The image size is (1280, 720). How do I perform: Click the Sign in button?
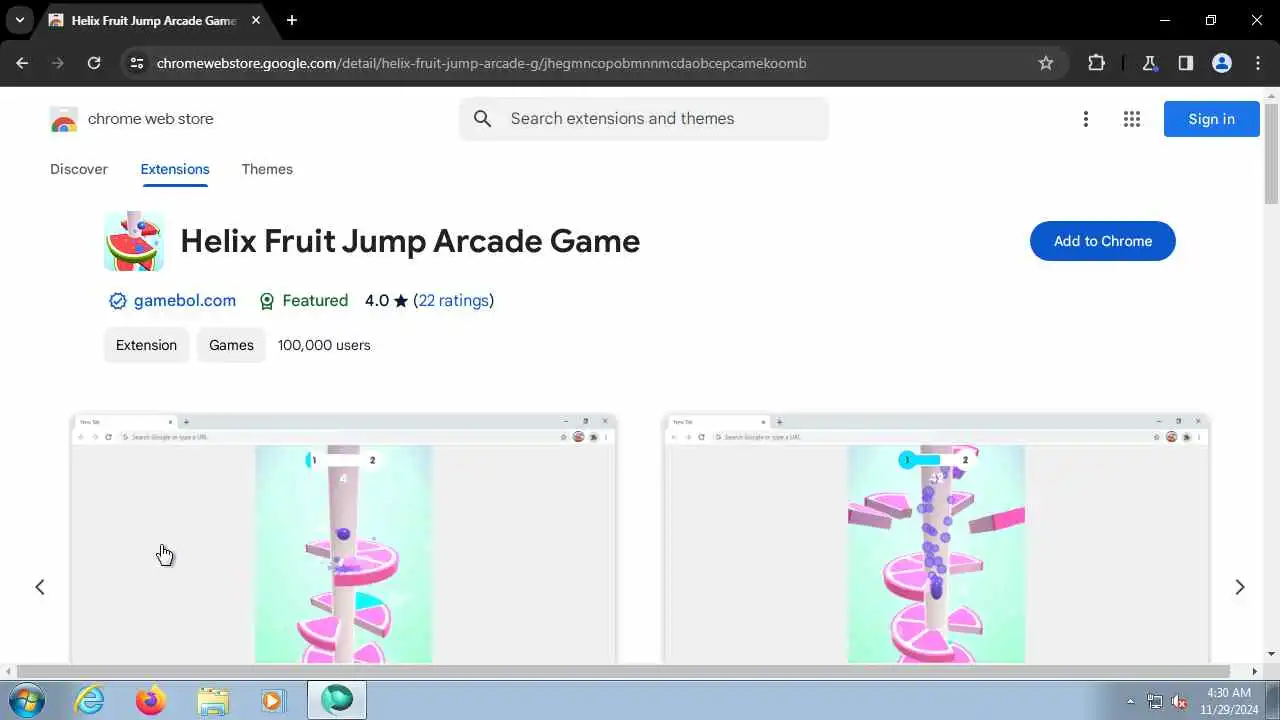[x=1211, y=119]
